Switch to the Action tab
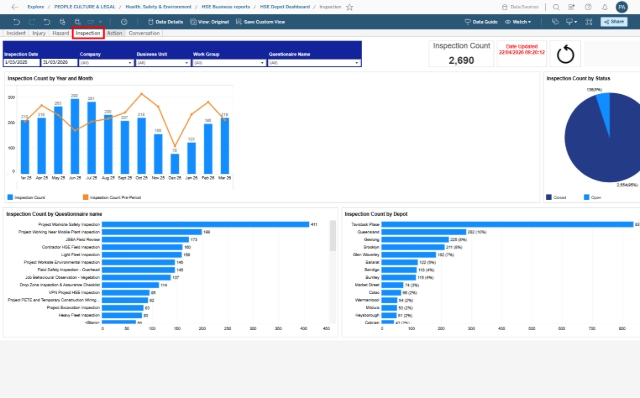The image size is (640, 398). (x=114, y=33)
